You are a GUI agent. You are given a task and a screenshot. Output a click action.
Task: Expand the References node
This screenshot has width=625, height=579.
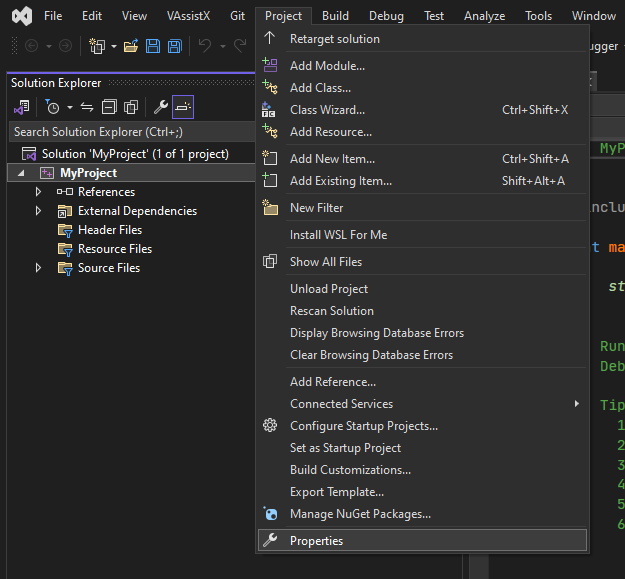coord(38,192)
